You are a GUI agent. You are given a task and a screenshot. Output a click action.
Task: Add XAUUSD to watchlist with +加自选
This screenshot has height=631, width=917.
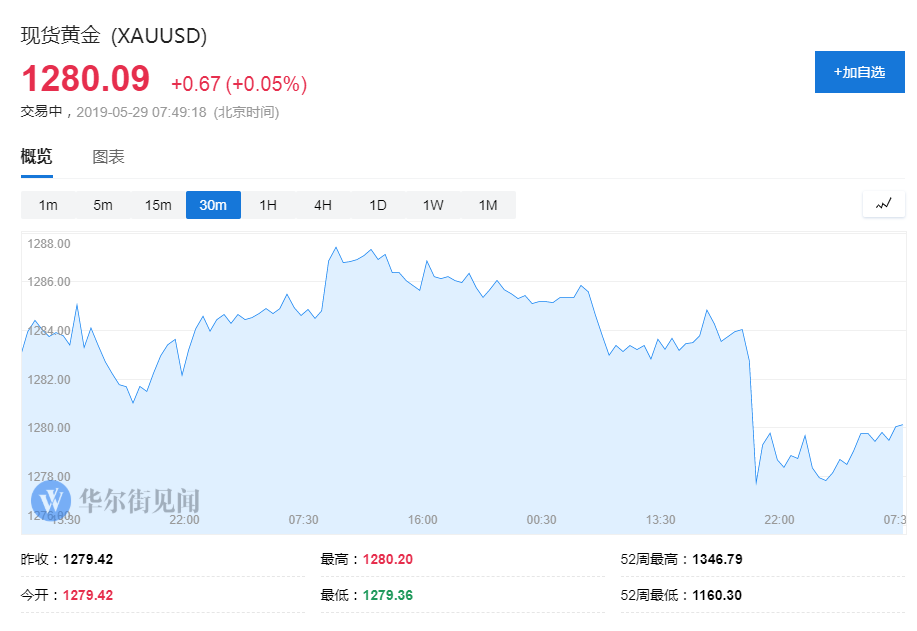pyautogui.click(x=859, y=72)
